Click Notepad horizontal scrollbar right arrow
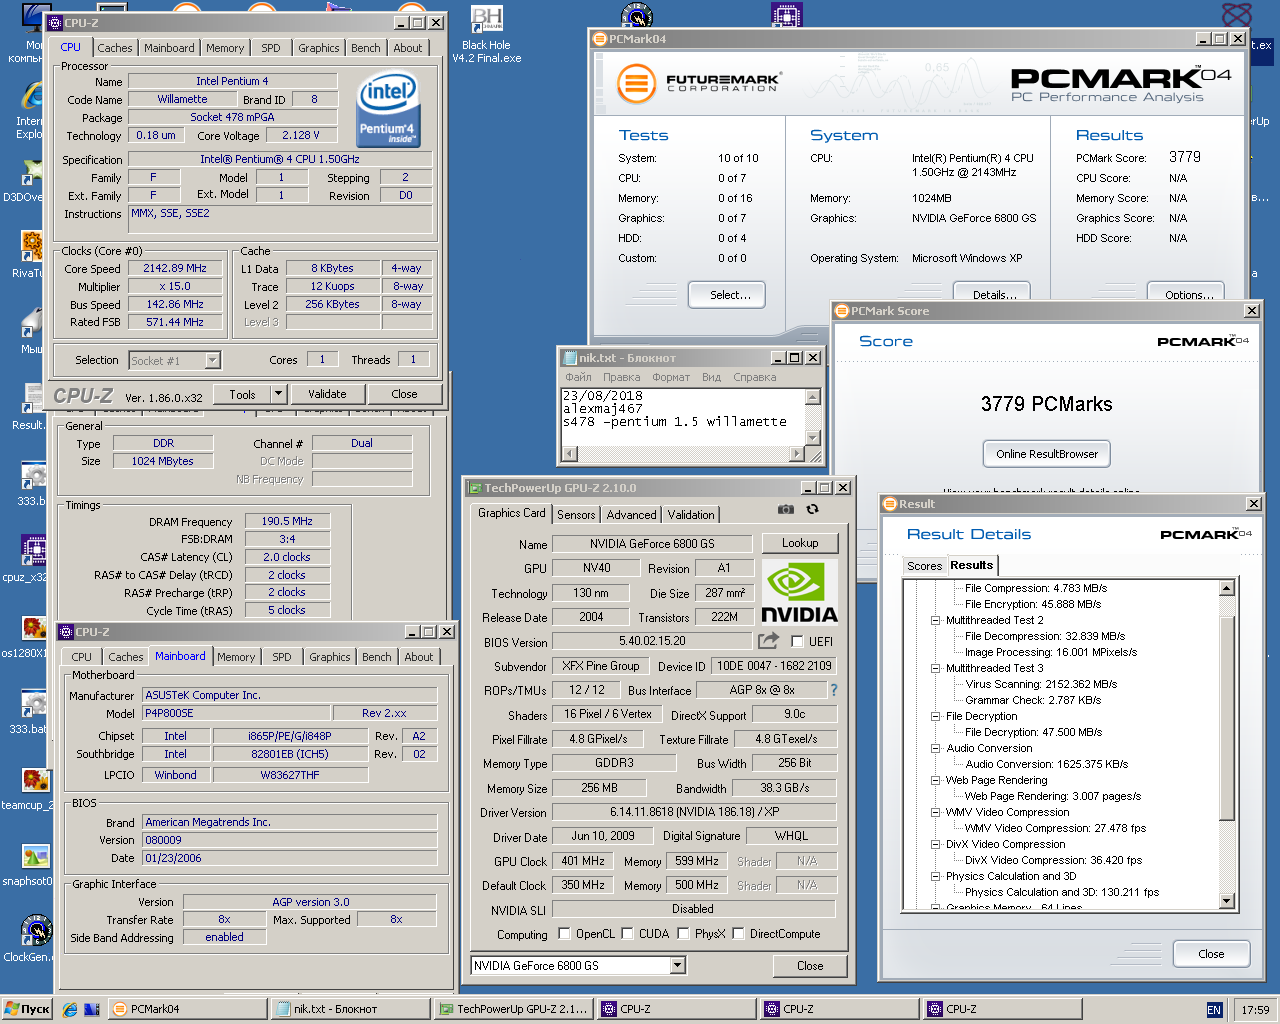 click(797, 453)
